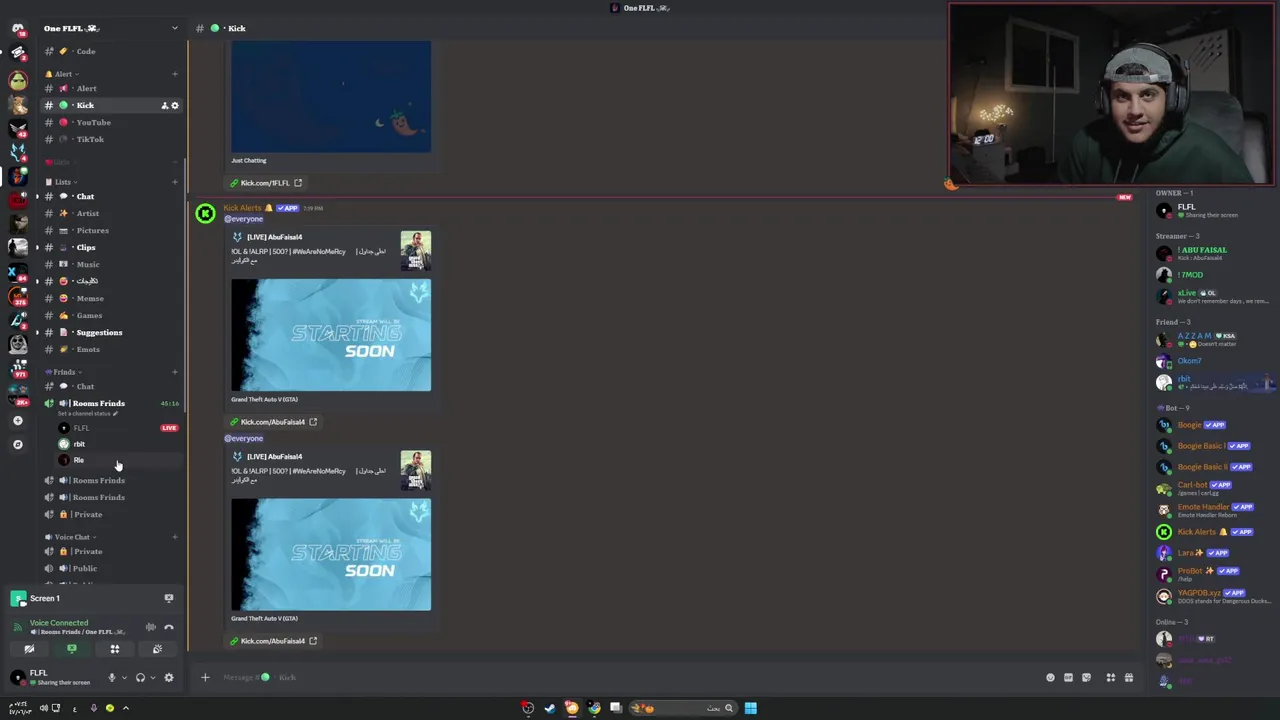Screen dimensions: 1280x720
Task: Open Discord direct messages home icon
Action: [17, 28]
